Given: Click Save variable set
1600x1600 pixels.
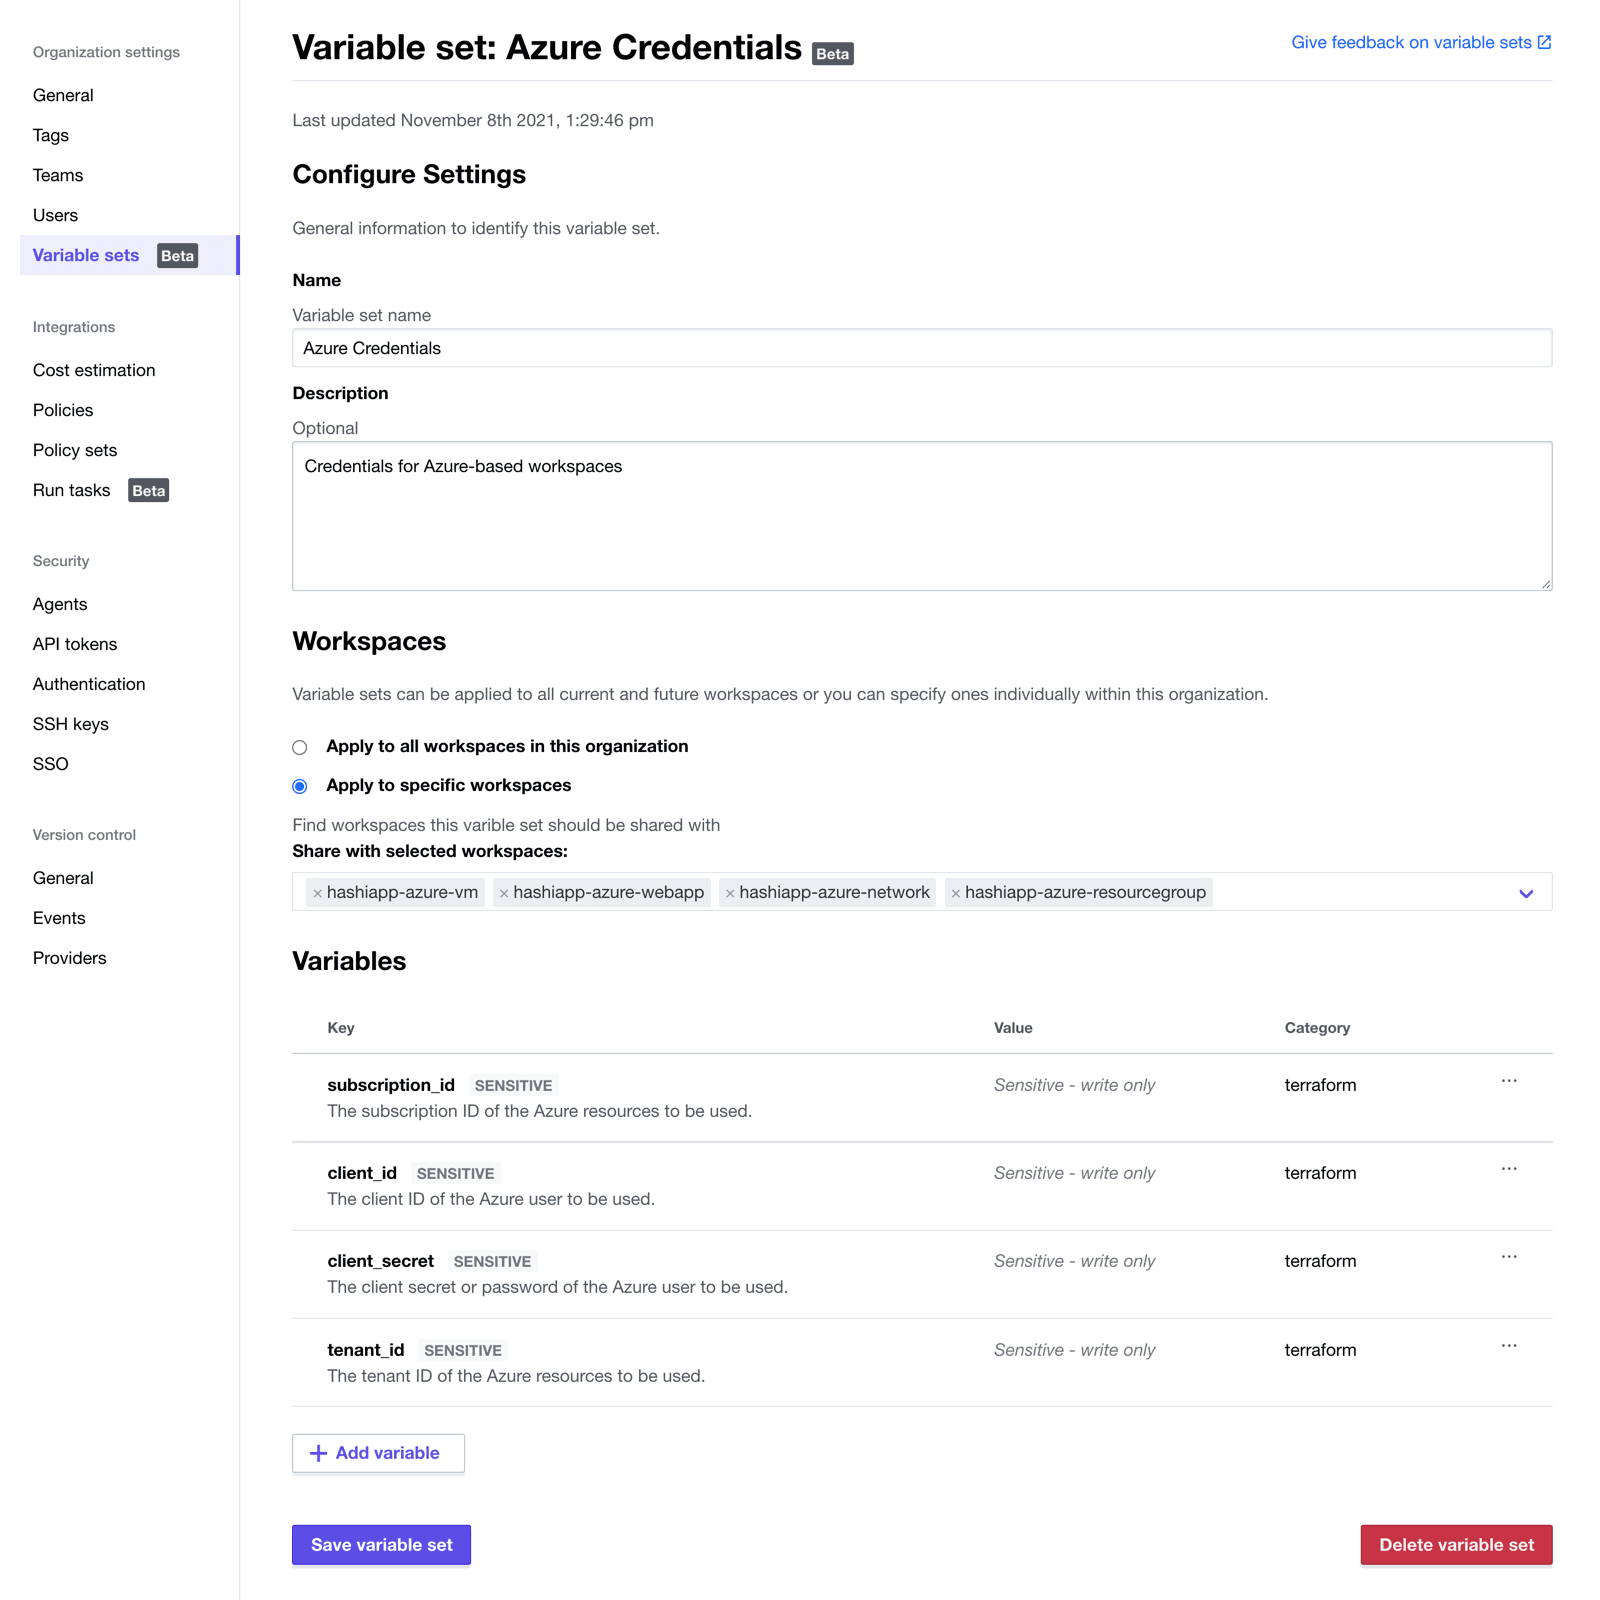Looking at the screenshot, I should (x=381, y=1544).
